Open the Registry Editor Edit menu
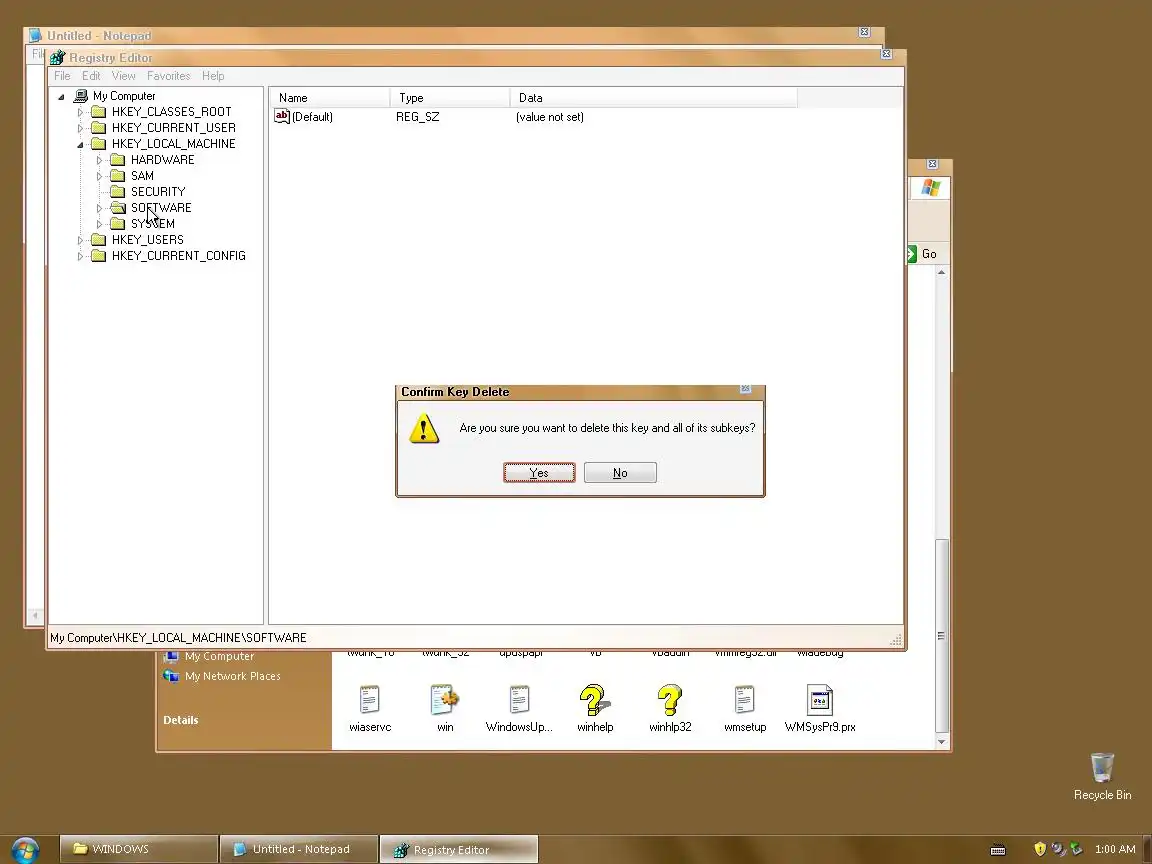Image resolution: width=1152 pixels, height=864 pixels. pyautogui.click(x=91, y=76)
